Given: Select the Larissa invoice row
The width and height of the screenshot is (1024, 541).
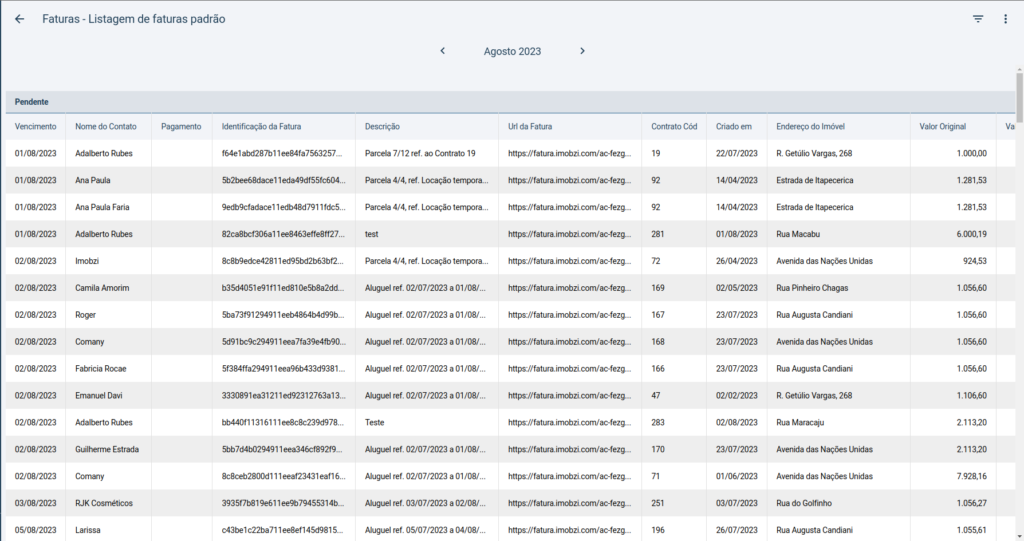Looking at the screenshot, I should coord(510,530).
